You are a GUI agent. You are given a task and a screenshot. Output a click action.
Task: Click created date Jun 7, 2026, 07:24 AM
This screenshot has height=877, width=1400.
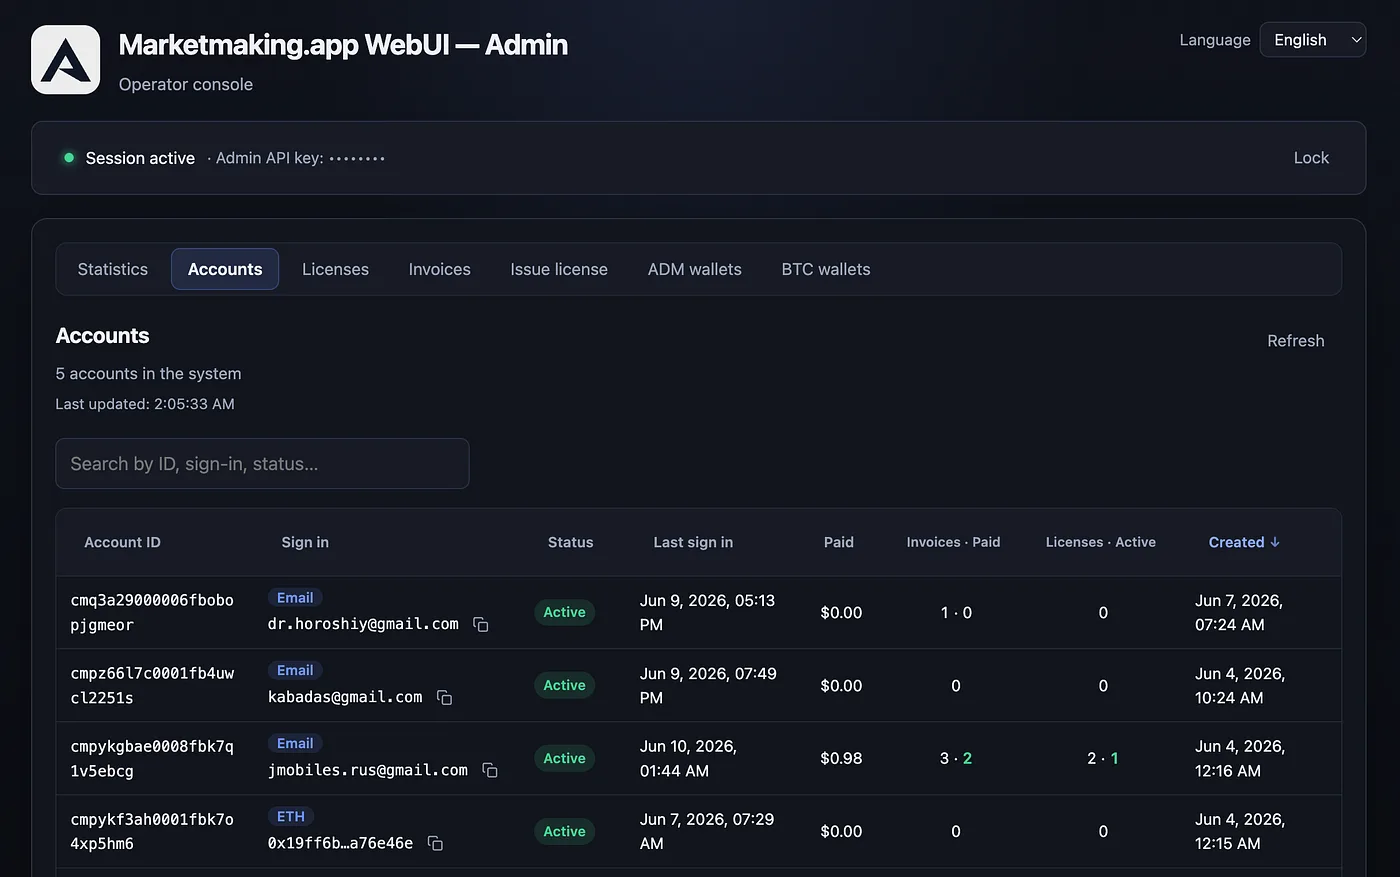(x=1239, y=612)
